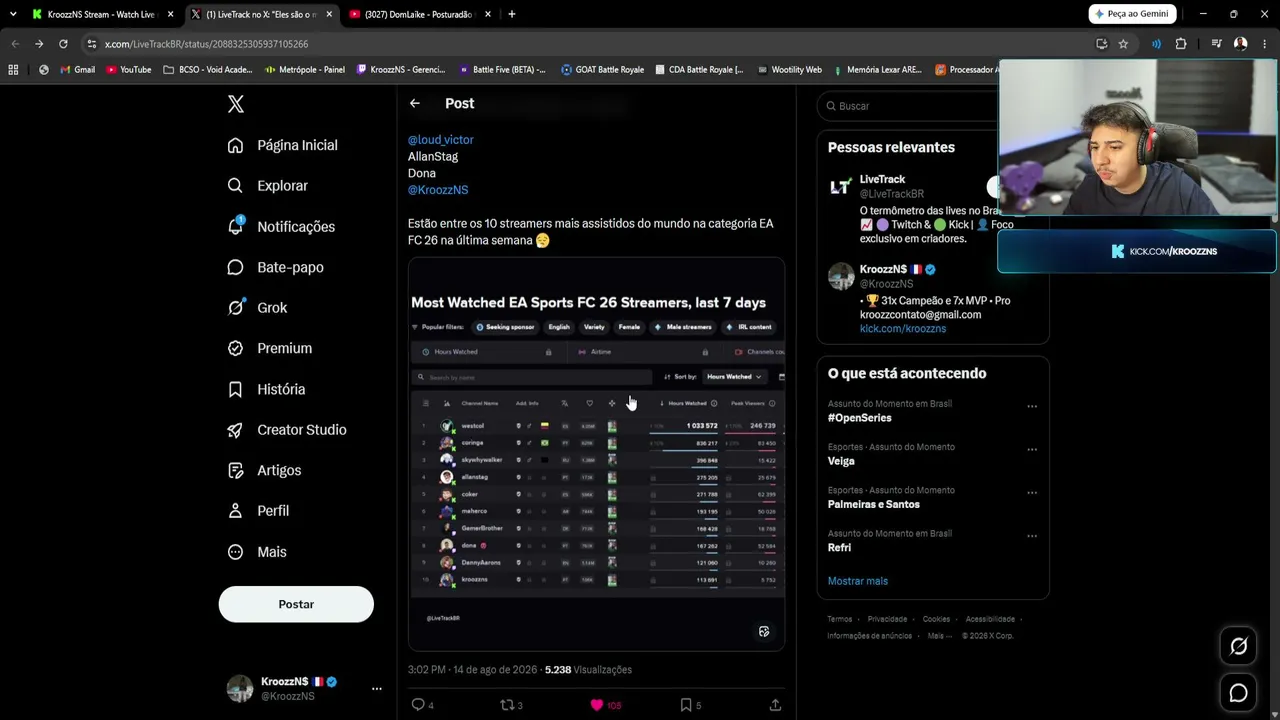The image size is (1280, 720).
Task: Open Notificações in the sidebar
Action: point(281,227)
